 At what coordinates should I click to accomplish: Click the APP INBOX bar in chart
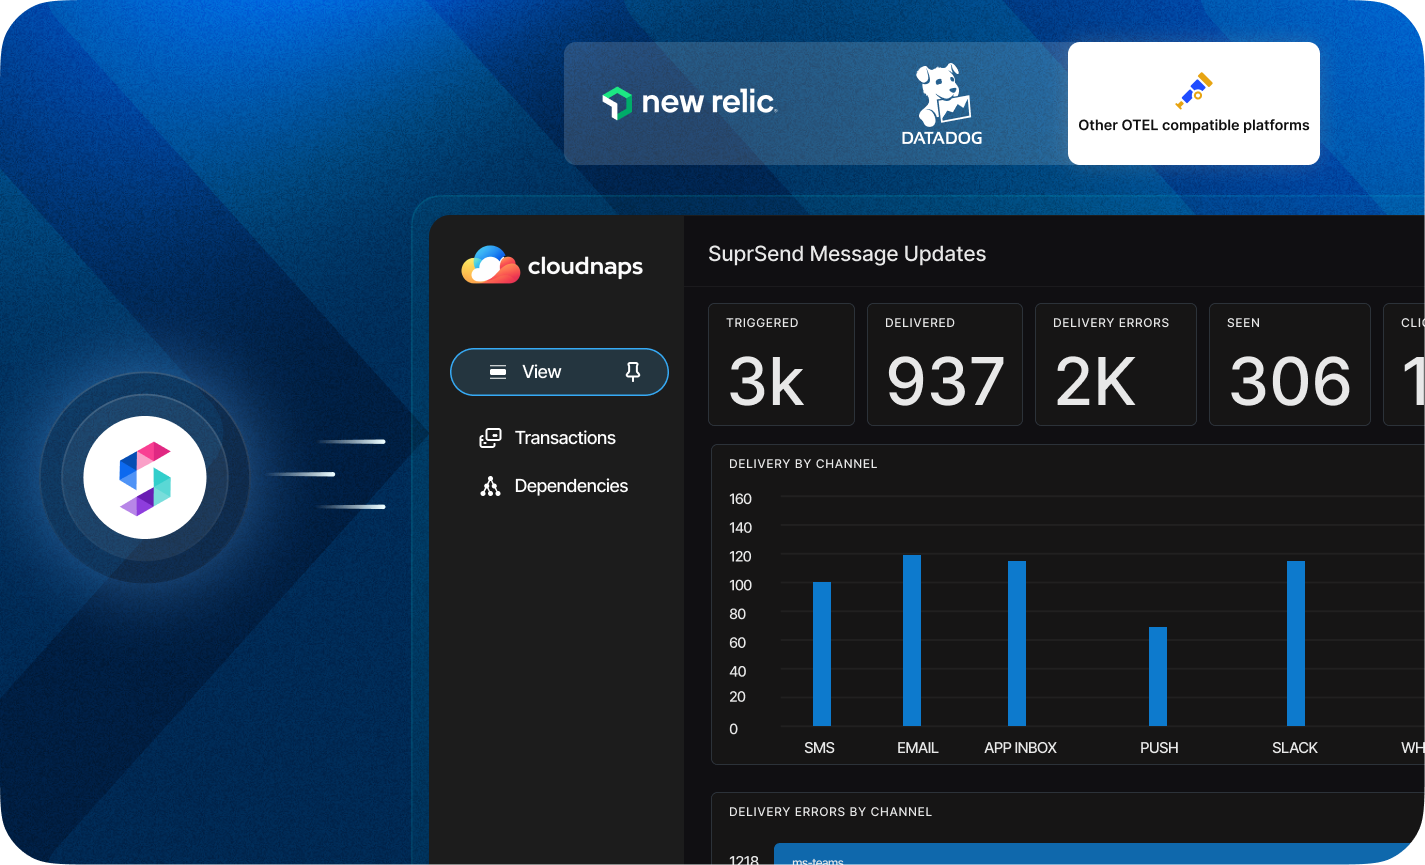click(1017, 643)
